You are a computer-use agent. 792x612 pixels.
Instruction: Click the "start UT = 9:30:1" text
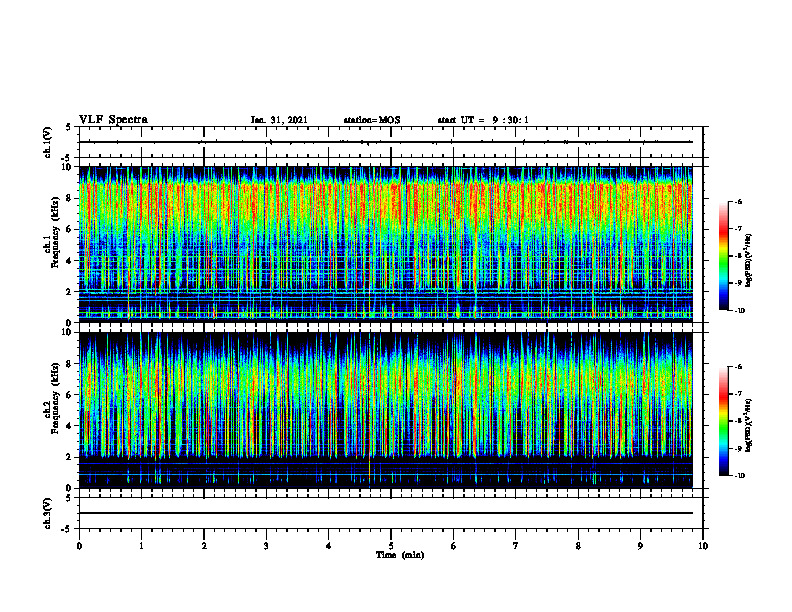click(x=483, y=120)
